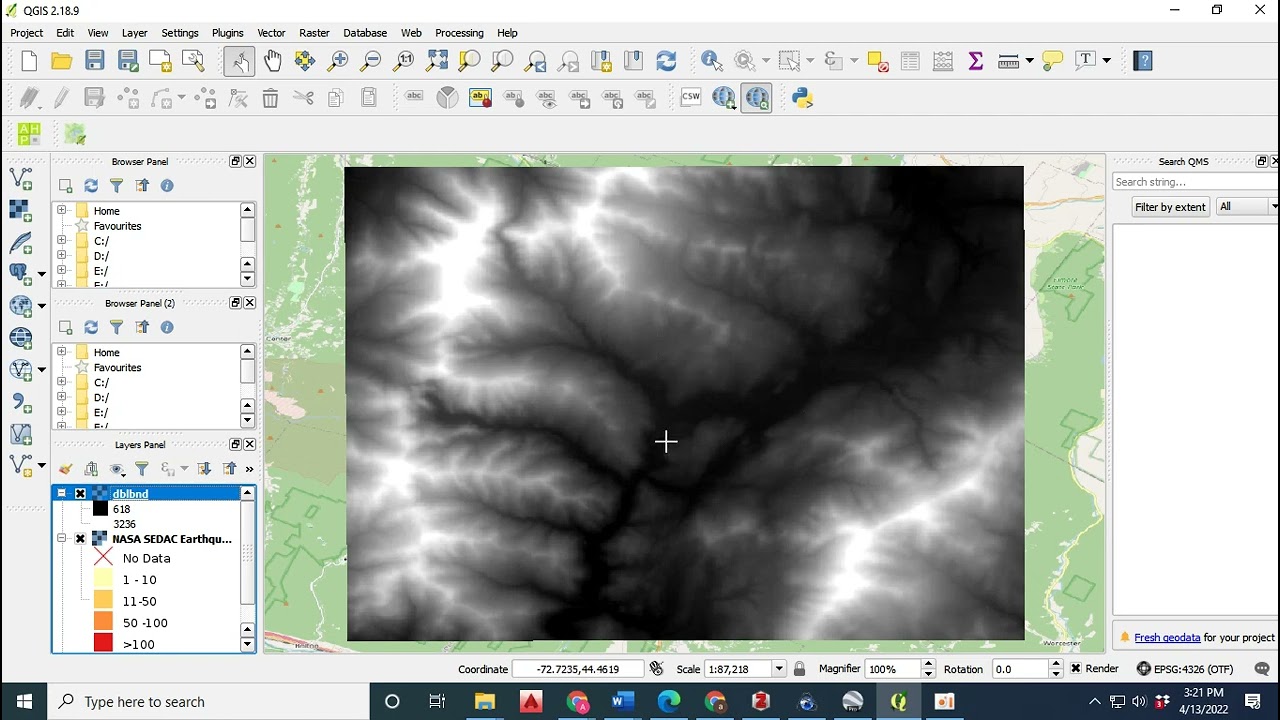
Task: Select the Identify Features tool
Action: 712,61
